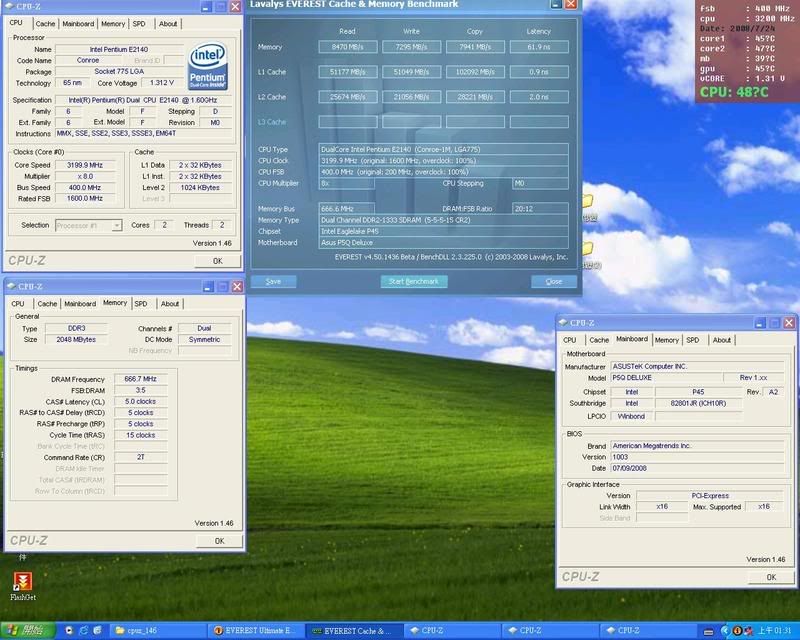Click OK in the CPU-Z Mainboard window
This screenshot has width=800, height=640.
coord(771,577)
